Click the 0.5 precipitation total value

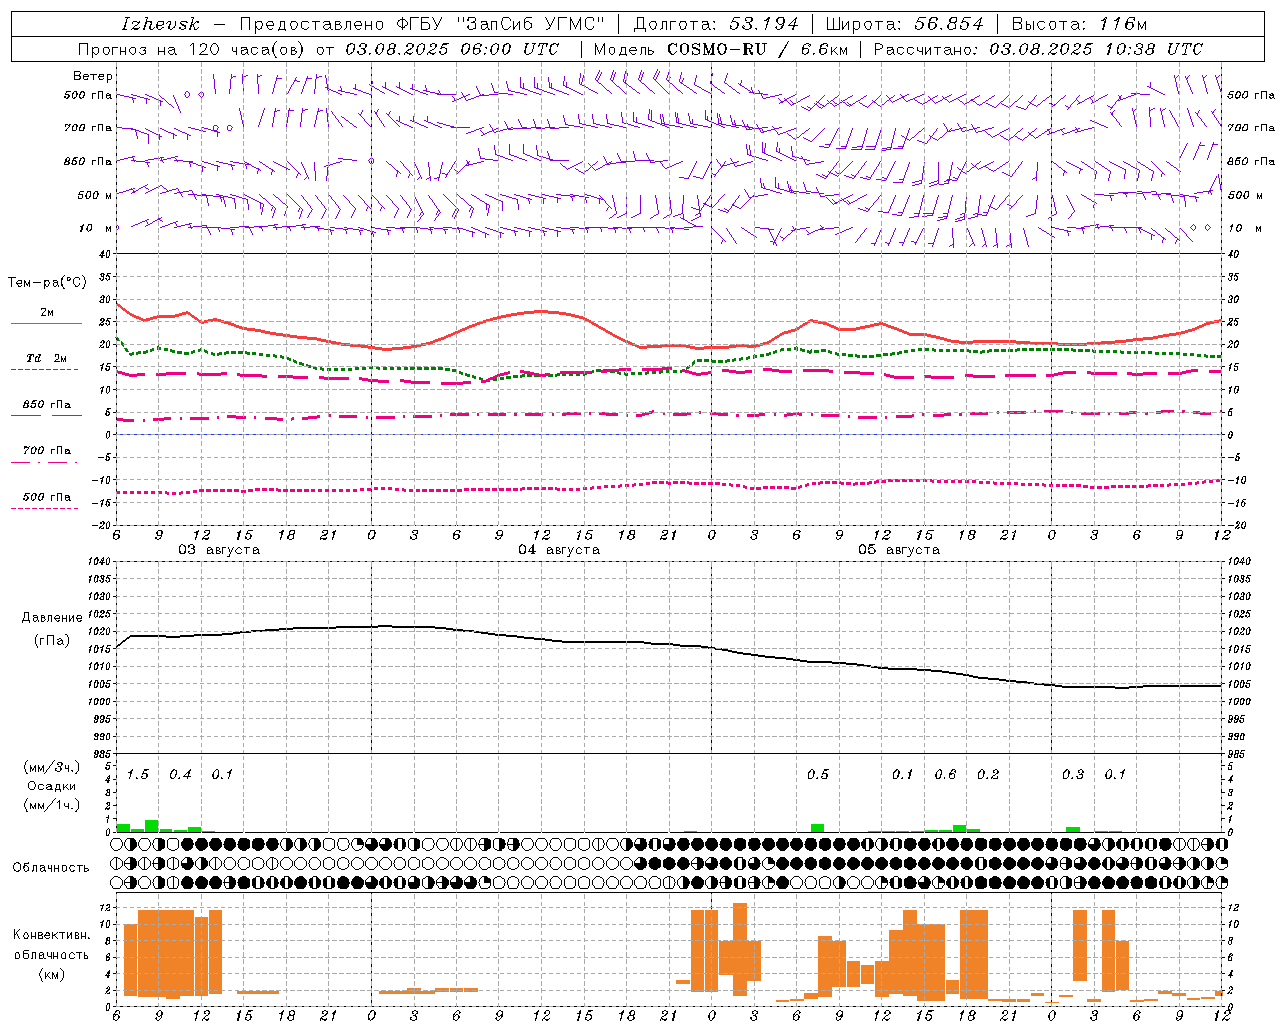818,775
